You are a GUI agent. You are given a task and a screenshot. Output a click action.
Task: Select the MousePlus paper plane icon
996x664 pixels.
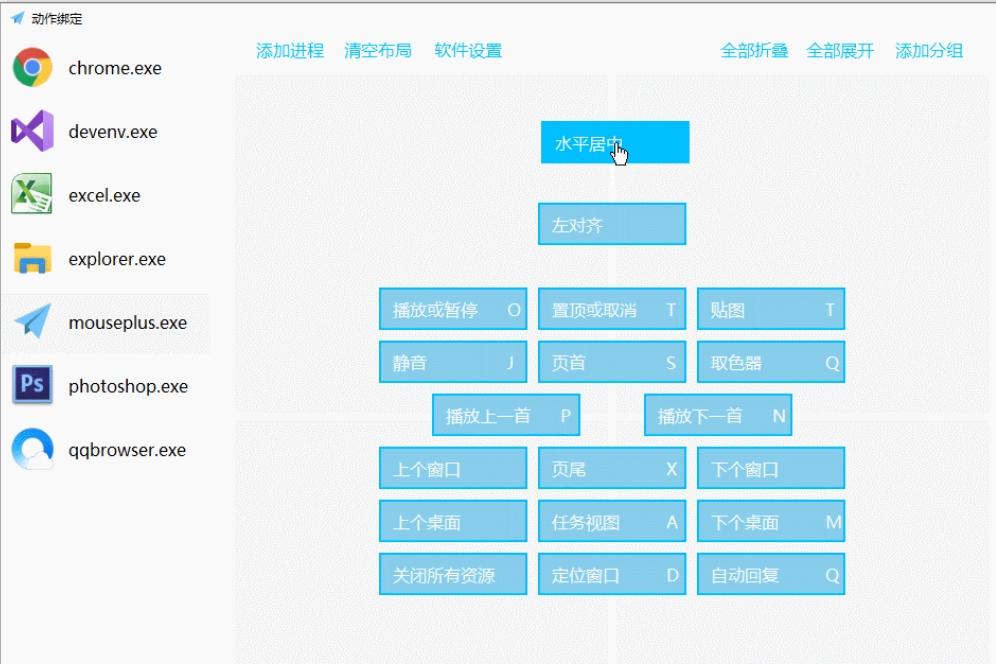coord(33,322)
